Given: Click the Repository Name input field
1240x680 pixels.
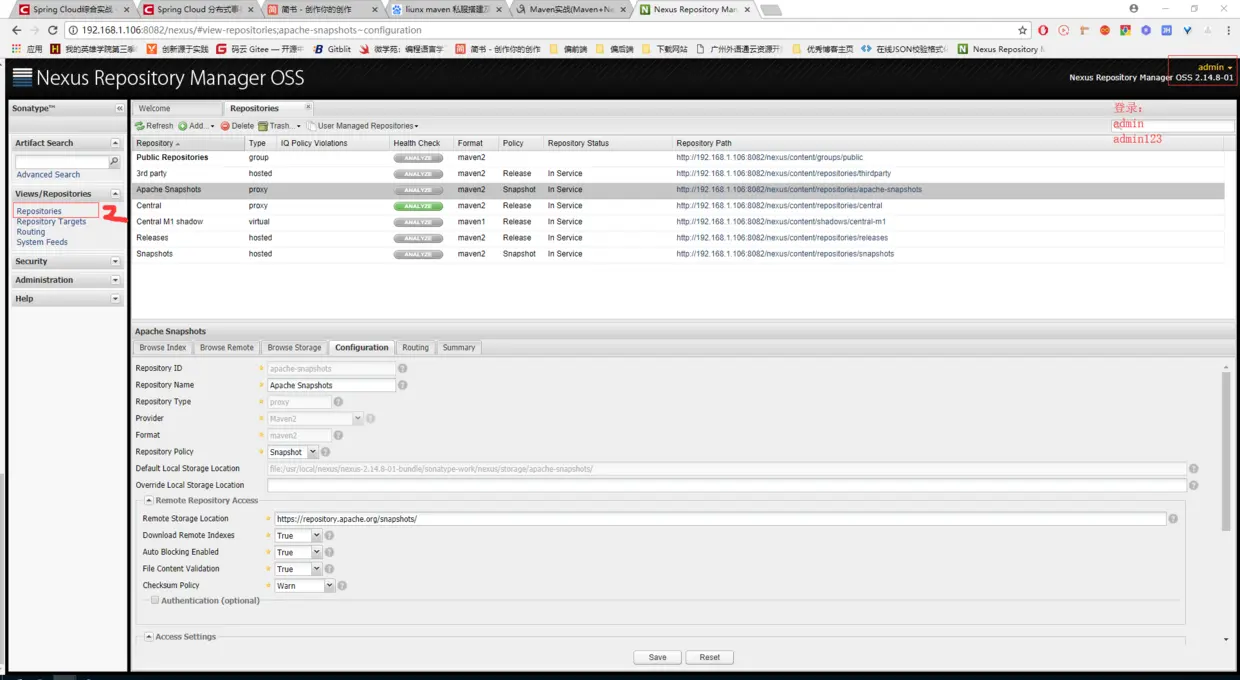Looking at the screenshot, I should coord(331,385).
